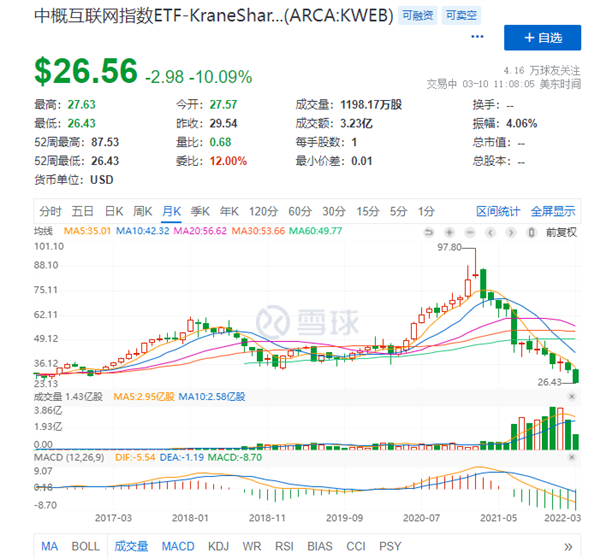Zoom in the K-line chart with the plus icon

point(449,232)
